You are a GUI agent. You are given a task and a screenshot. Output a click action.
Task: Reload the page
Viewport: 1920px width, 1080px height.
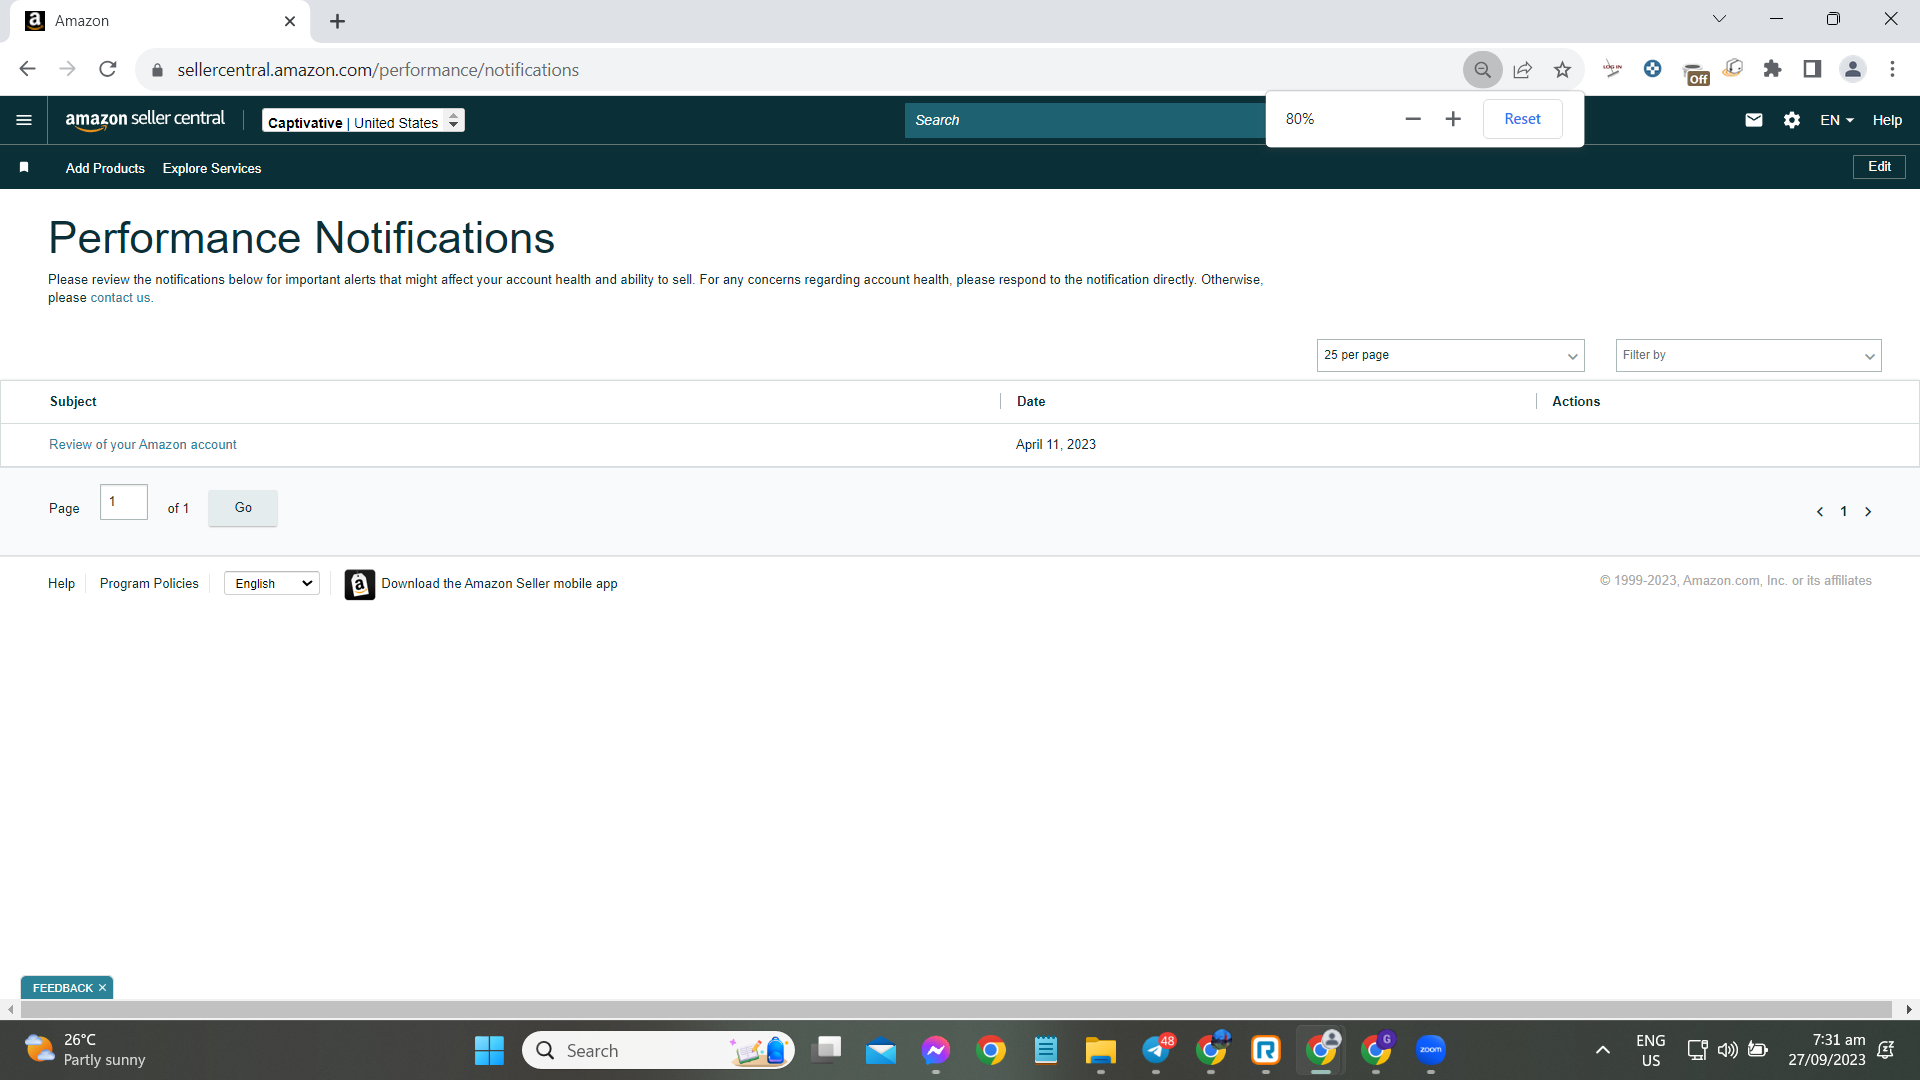pos(108,69)
